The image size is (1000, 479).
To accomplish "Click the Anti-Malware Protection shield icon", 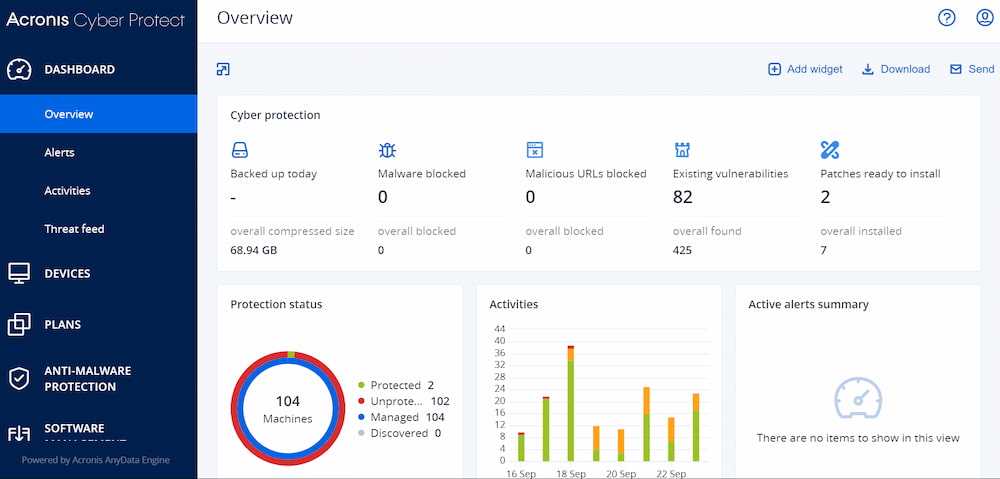I will click(x=19, y=379).
